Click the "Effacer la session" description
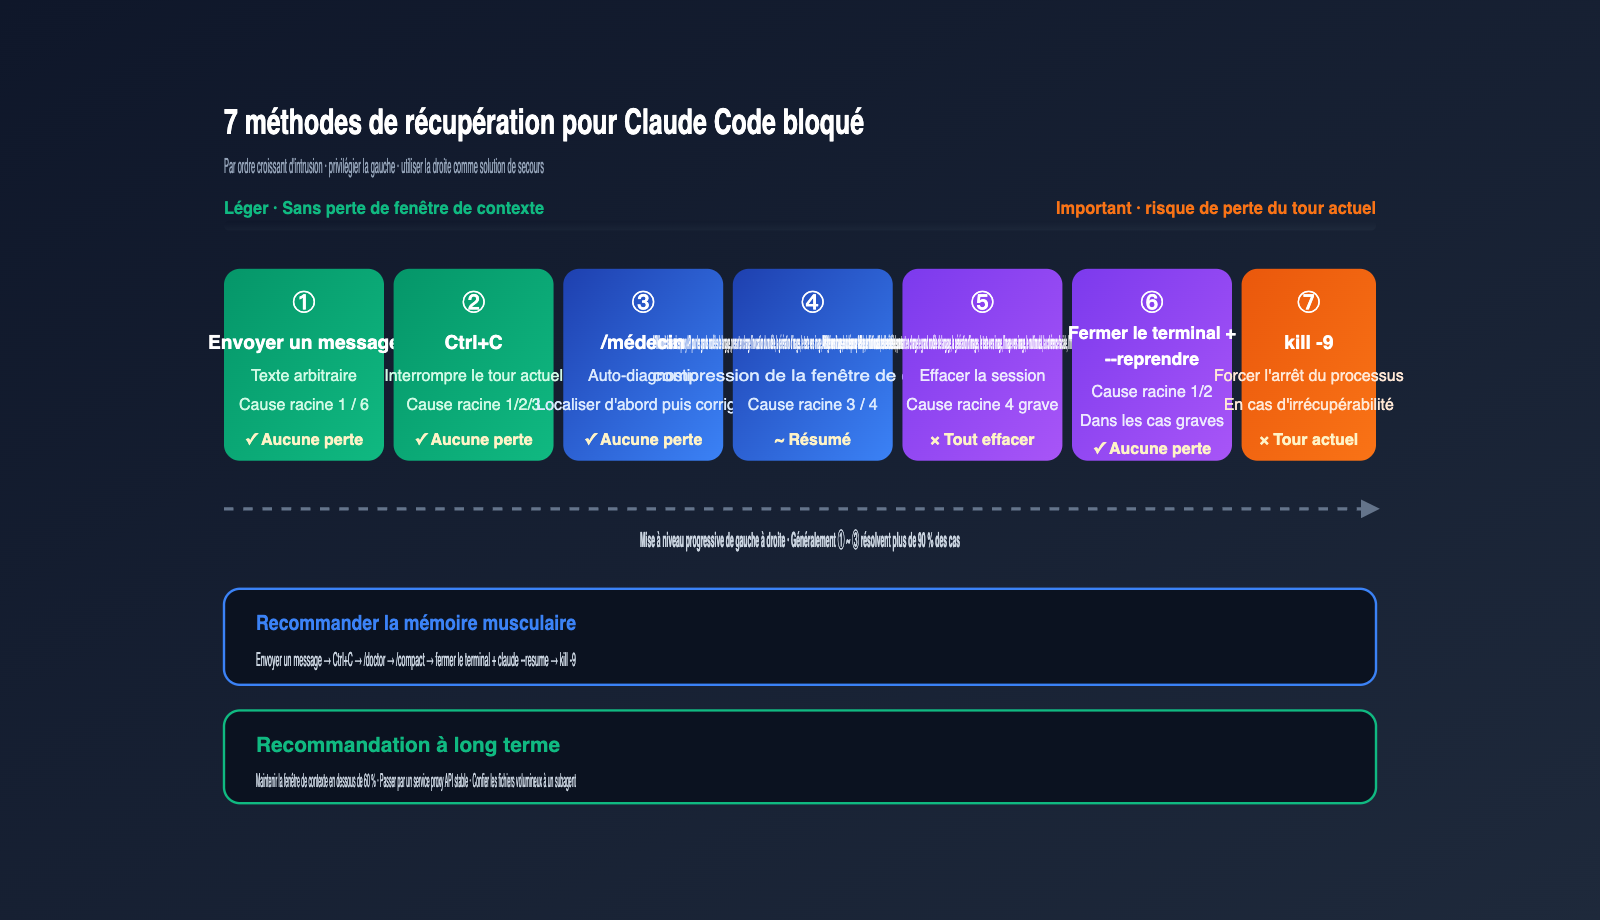Image resolution: width=1600 pixels, height=920 pixels. pyautogui.click(x=982, y=375)
